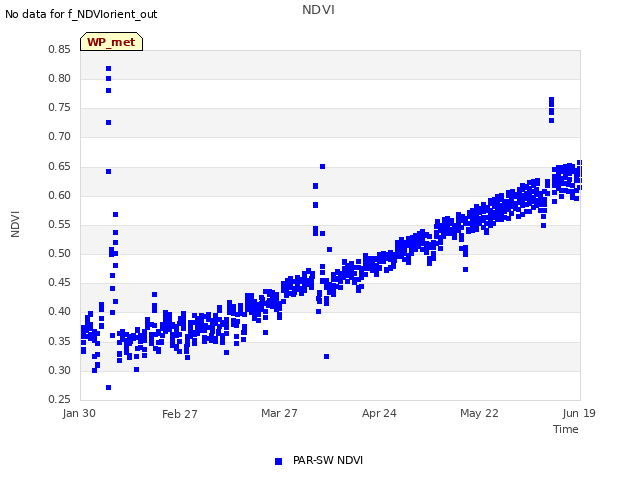Image resolution: width=640 pixels, height=480 pixels.
Task: Click the highest outlier point near 0.82
Action: [x=109, y=69]
